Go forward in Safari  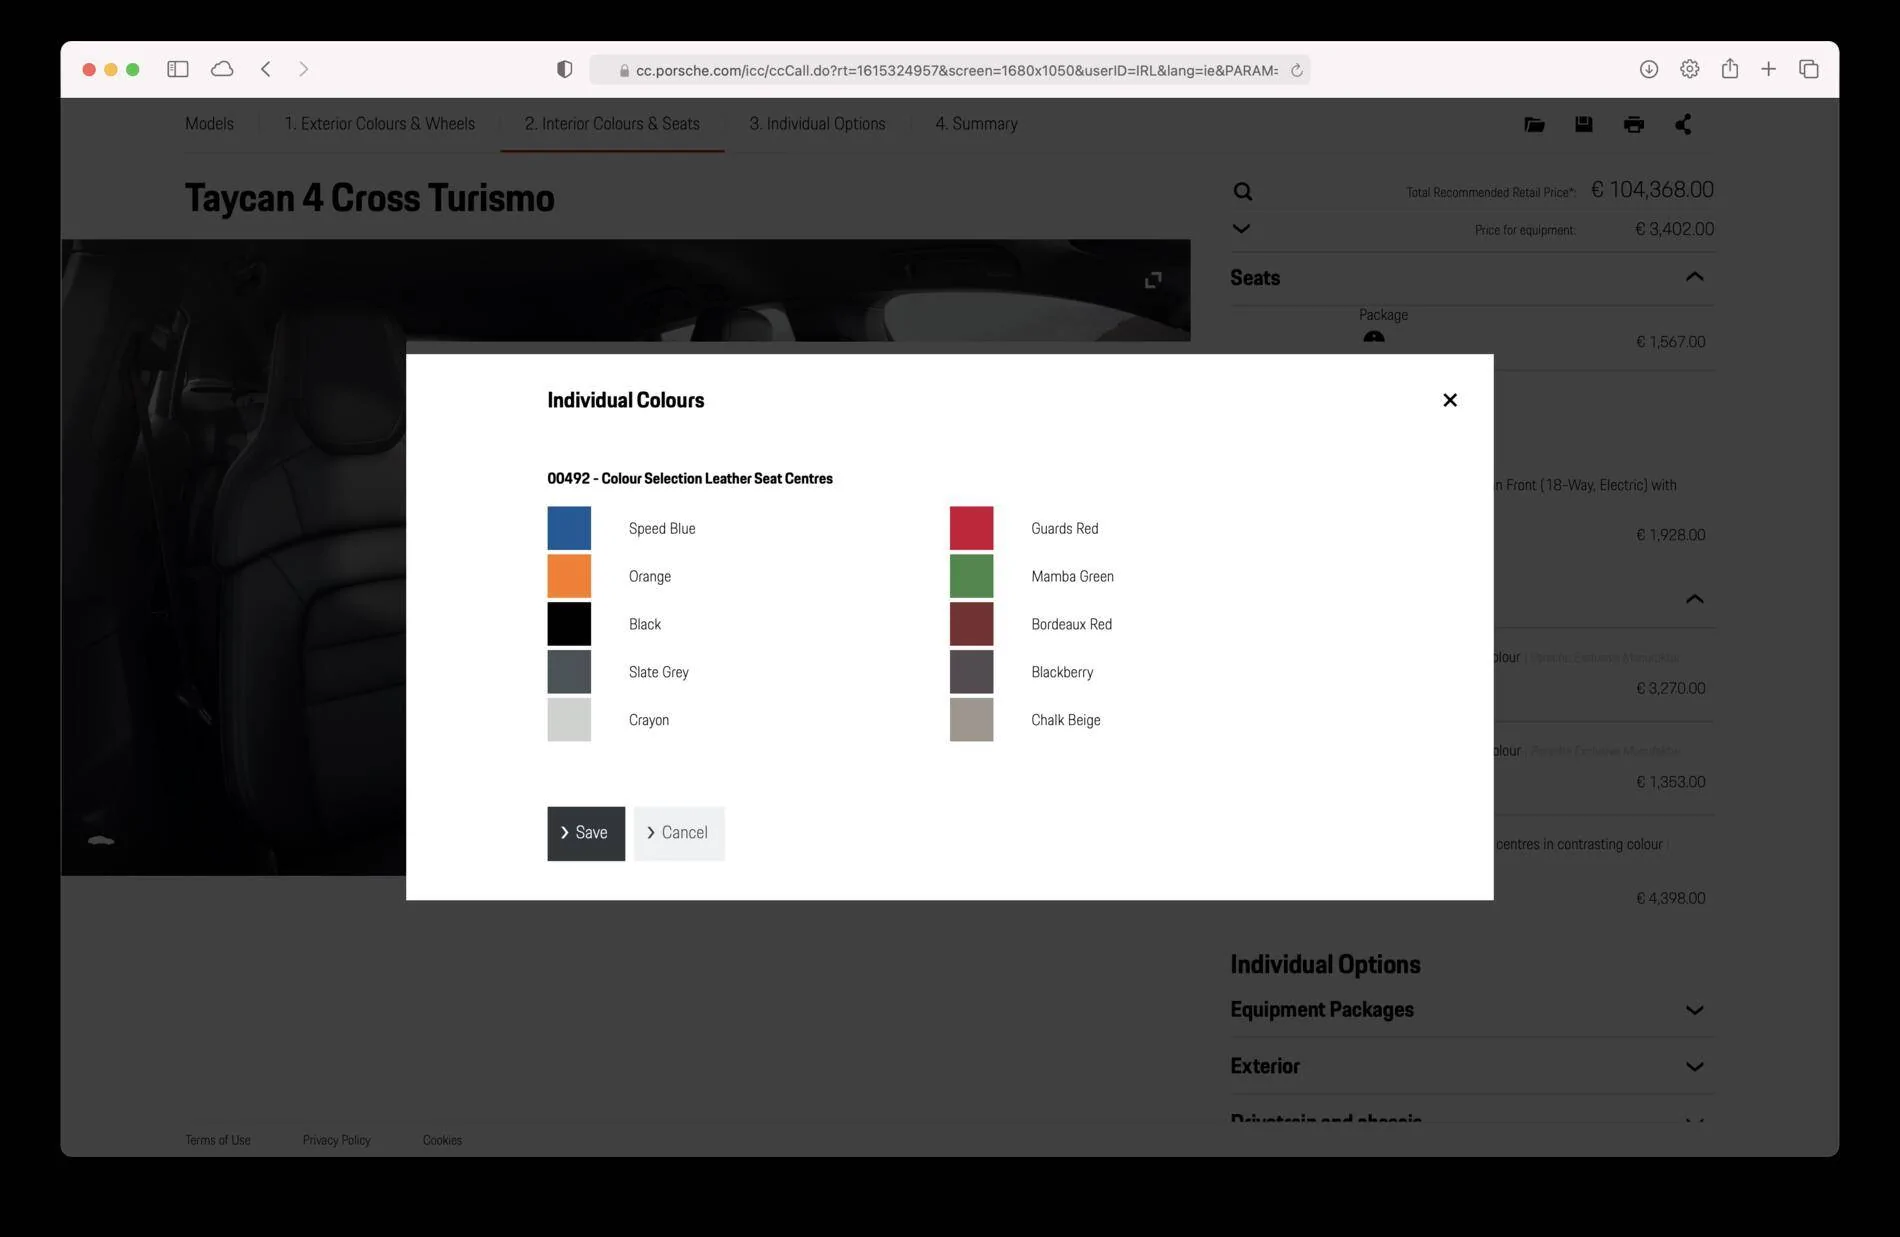(x=303, y=69)
